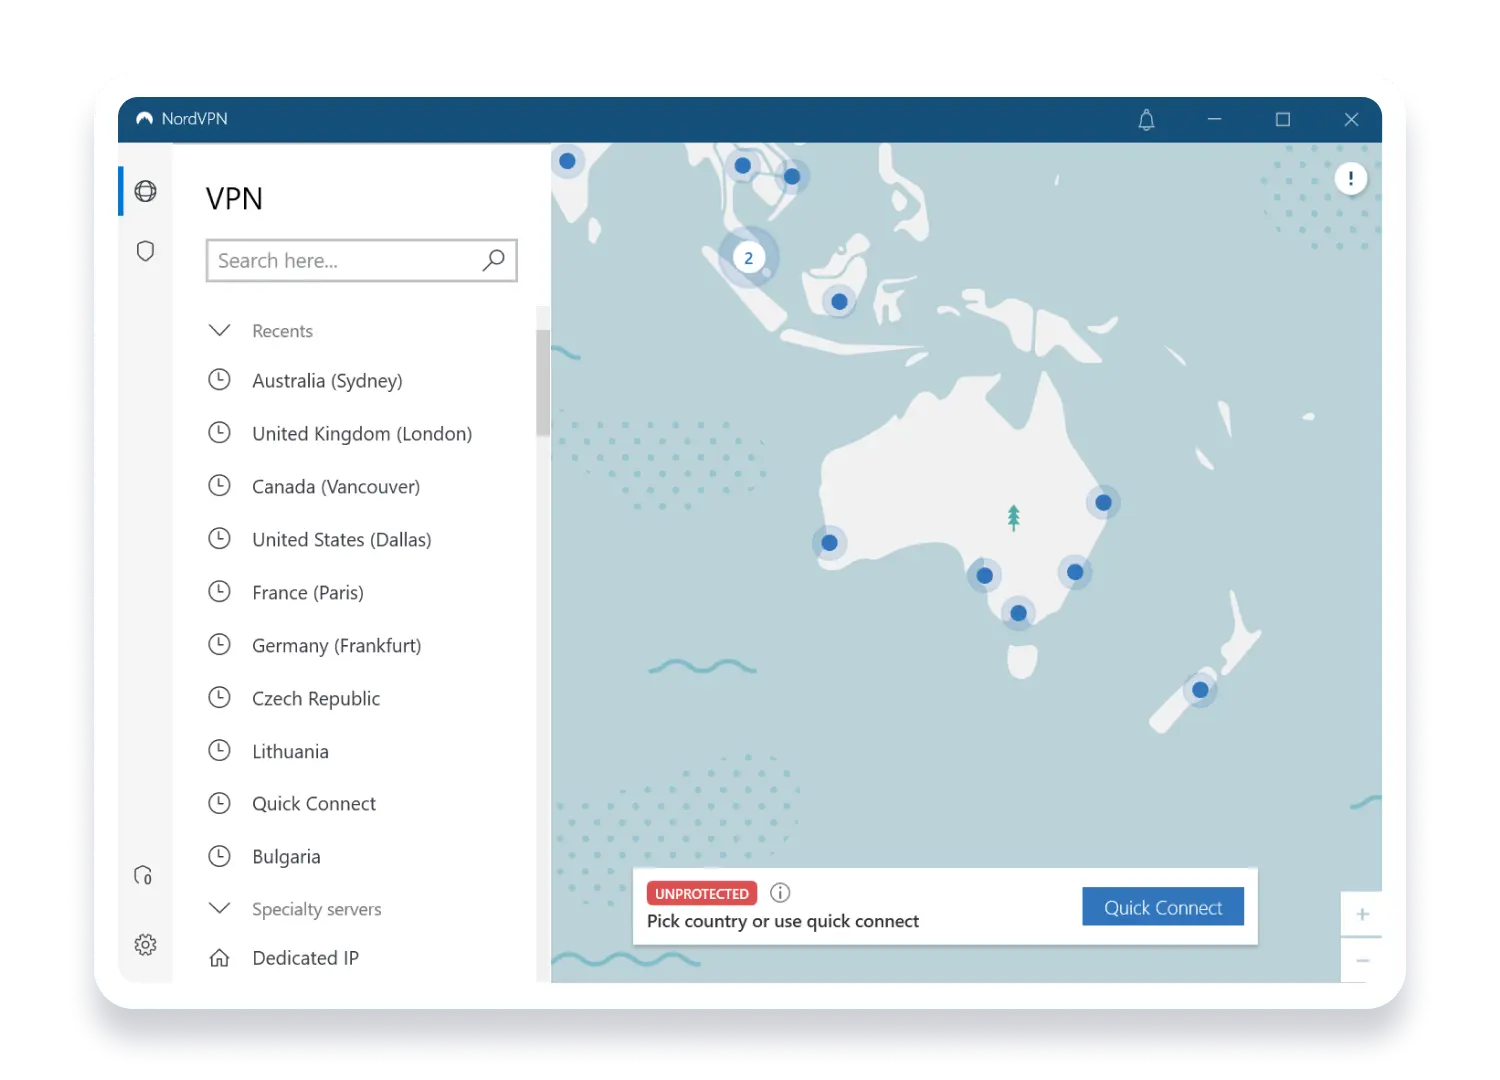Collapse the Recents list
The width and height of the screenshot is (1500, 1080).
[219, 329]
